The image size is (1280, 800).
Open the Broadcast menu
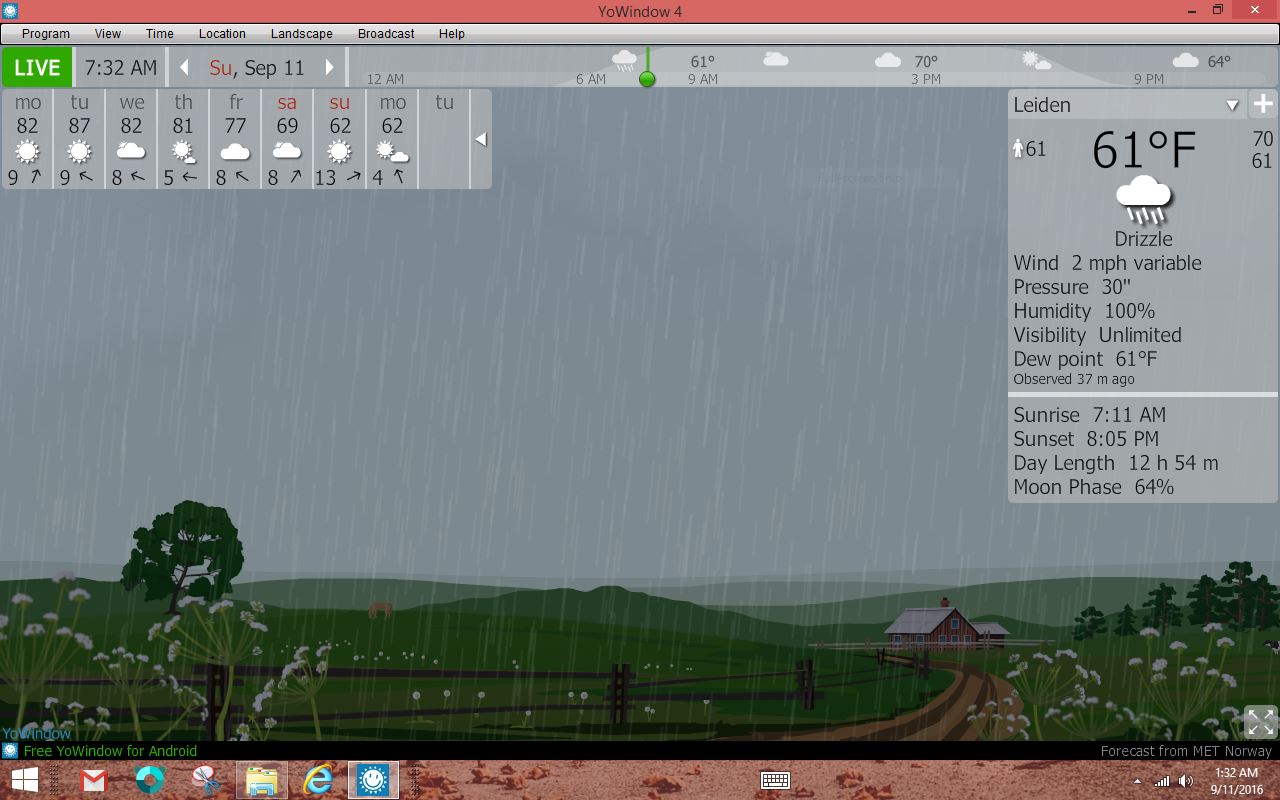(x=386, y=33)
